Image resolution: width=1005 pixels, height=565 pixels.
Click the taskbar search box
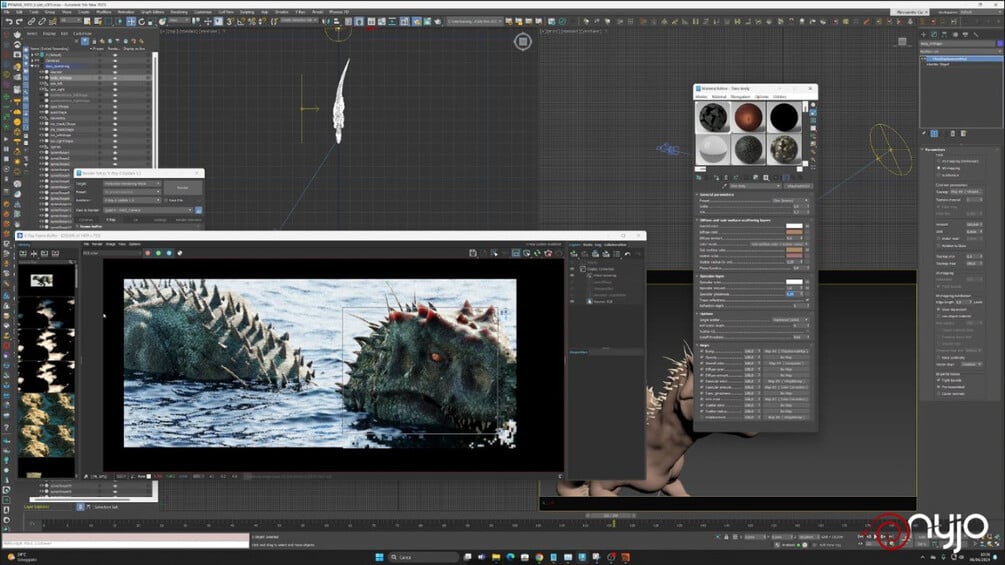click(425, 556)
